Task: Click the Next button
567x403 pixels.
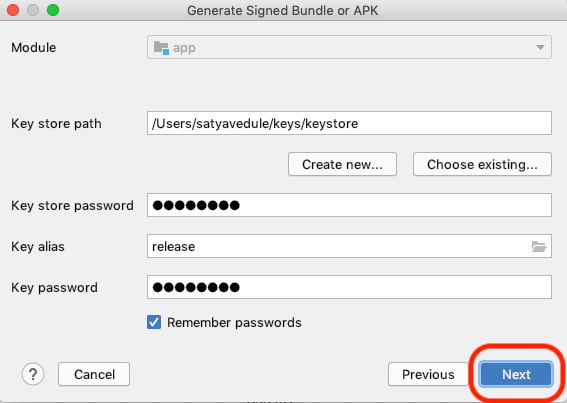Action: pos(516,374)
